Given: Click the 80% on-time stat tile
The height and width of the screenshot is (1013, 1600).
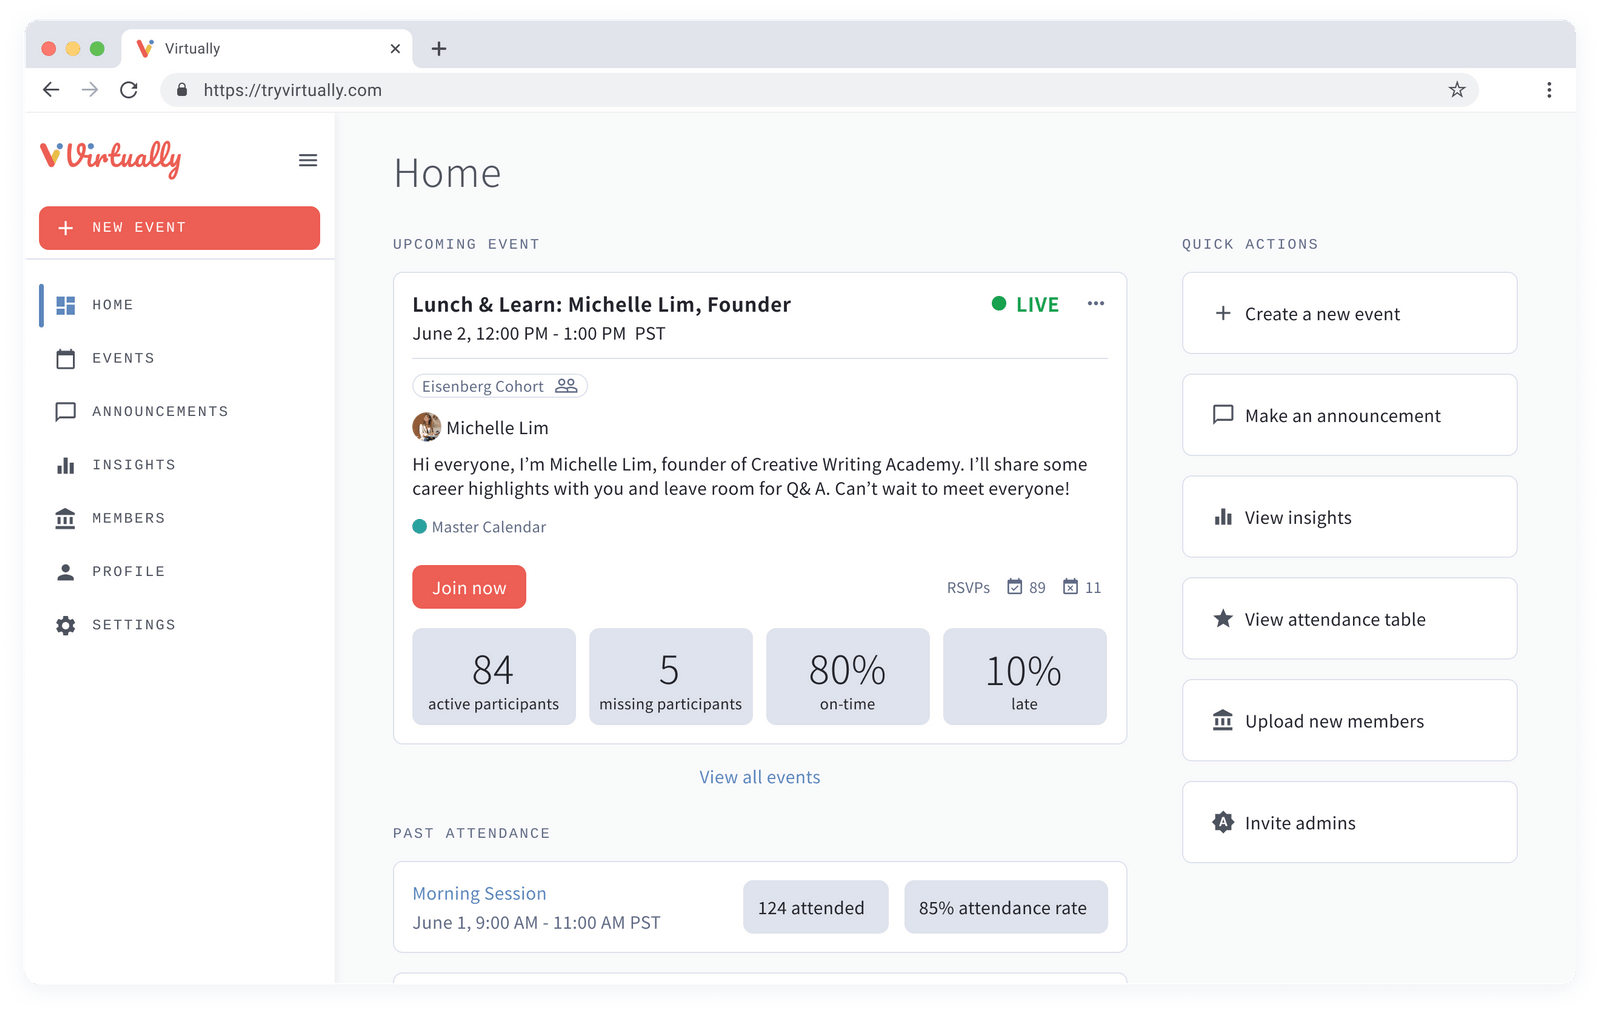Looking at the screenshot, I should tap(847, 676).
